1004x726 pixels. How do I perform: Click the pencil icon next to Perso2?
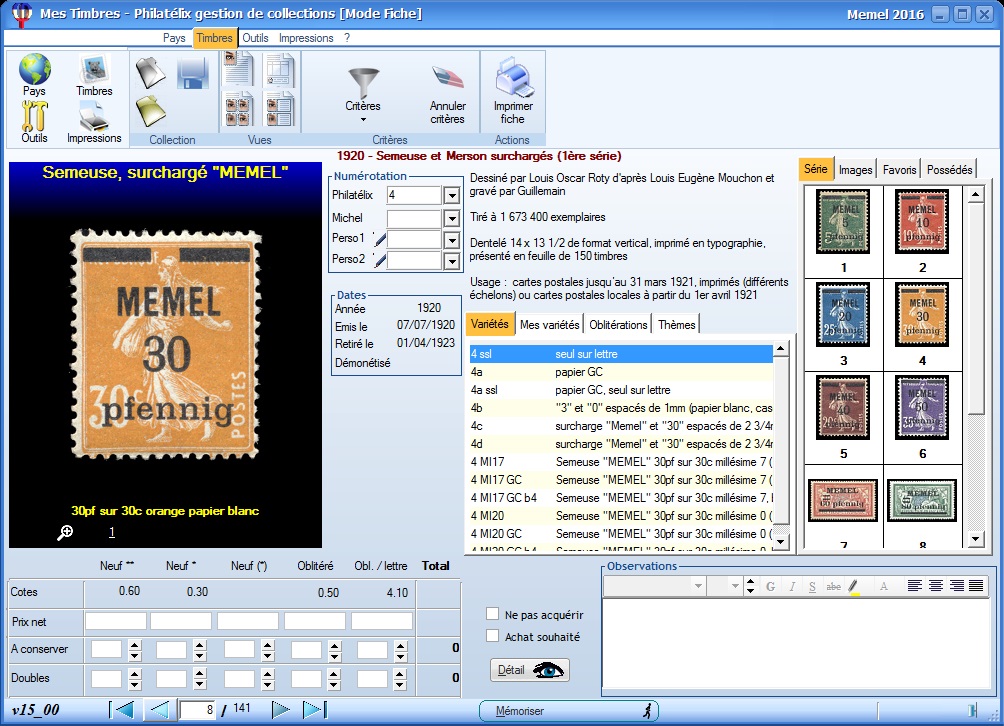pos(380,260)
